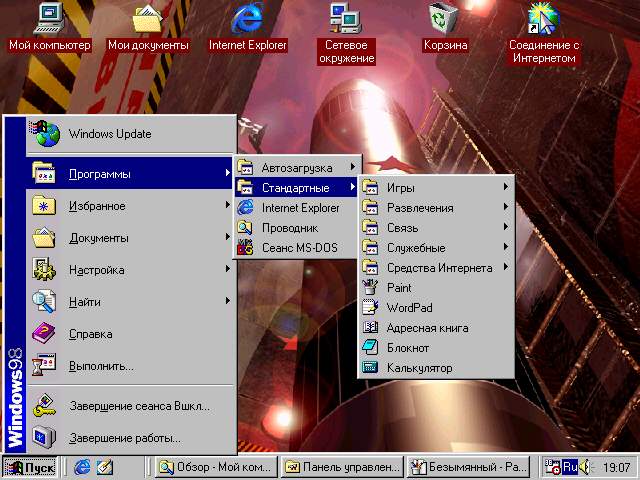Click the Проводник explorer icon

(245, 228)
